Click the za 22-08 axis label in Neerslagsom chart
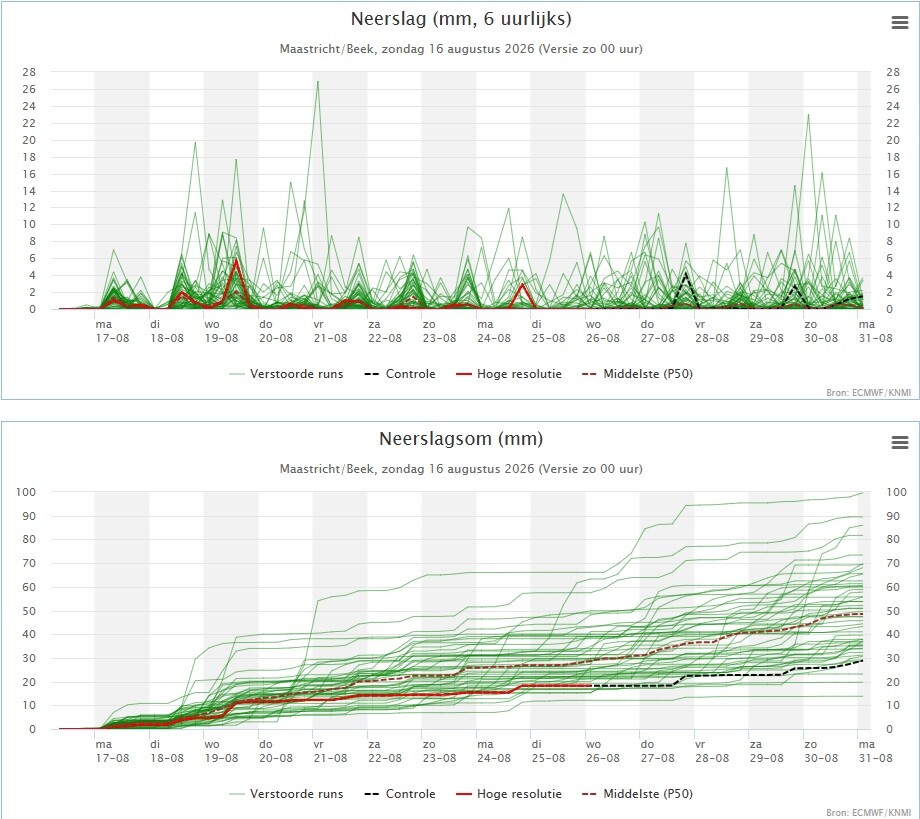Image resolution: width=920 pixels, height=819 pixels. coord(385,751)
